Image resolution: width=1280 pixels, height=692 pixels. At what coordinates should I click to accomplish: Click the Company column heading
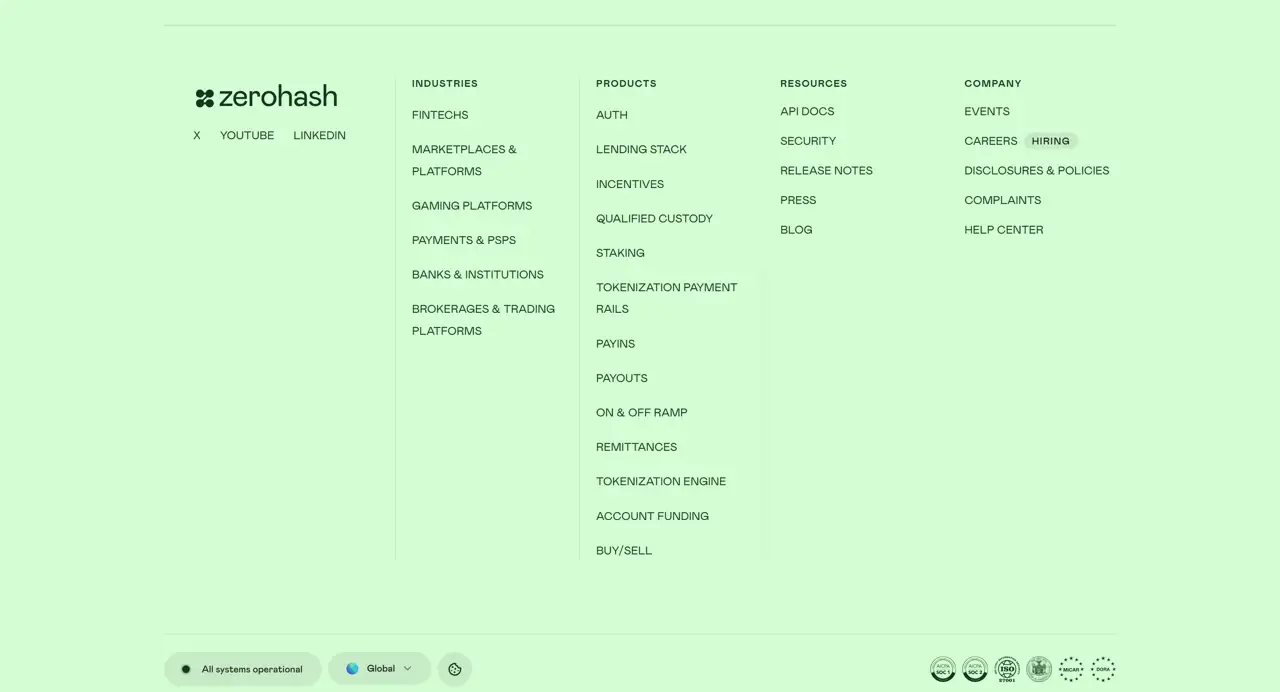(993, 83)
